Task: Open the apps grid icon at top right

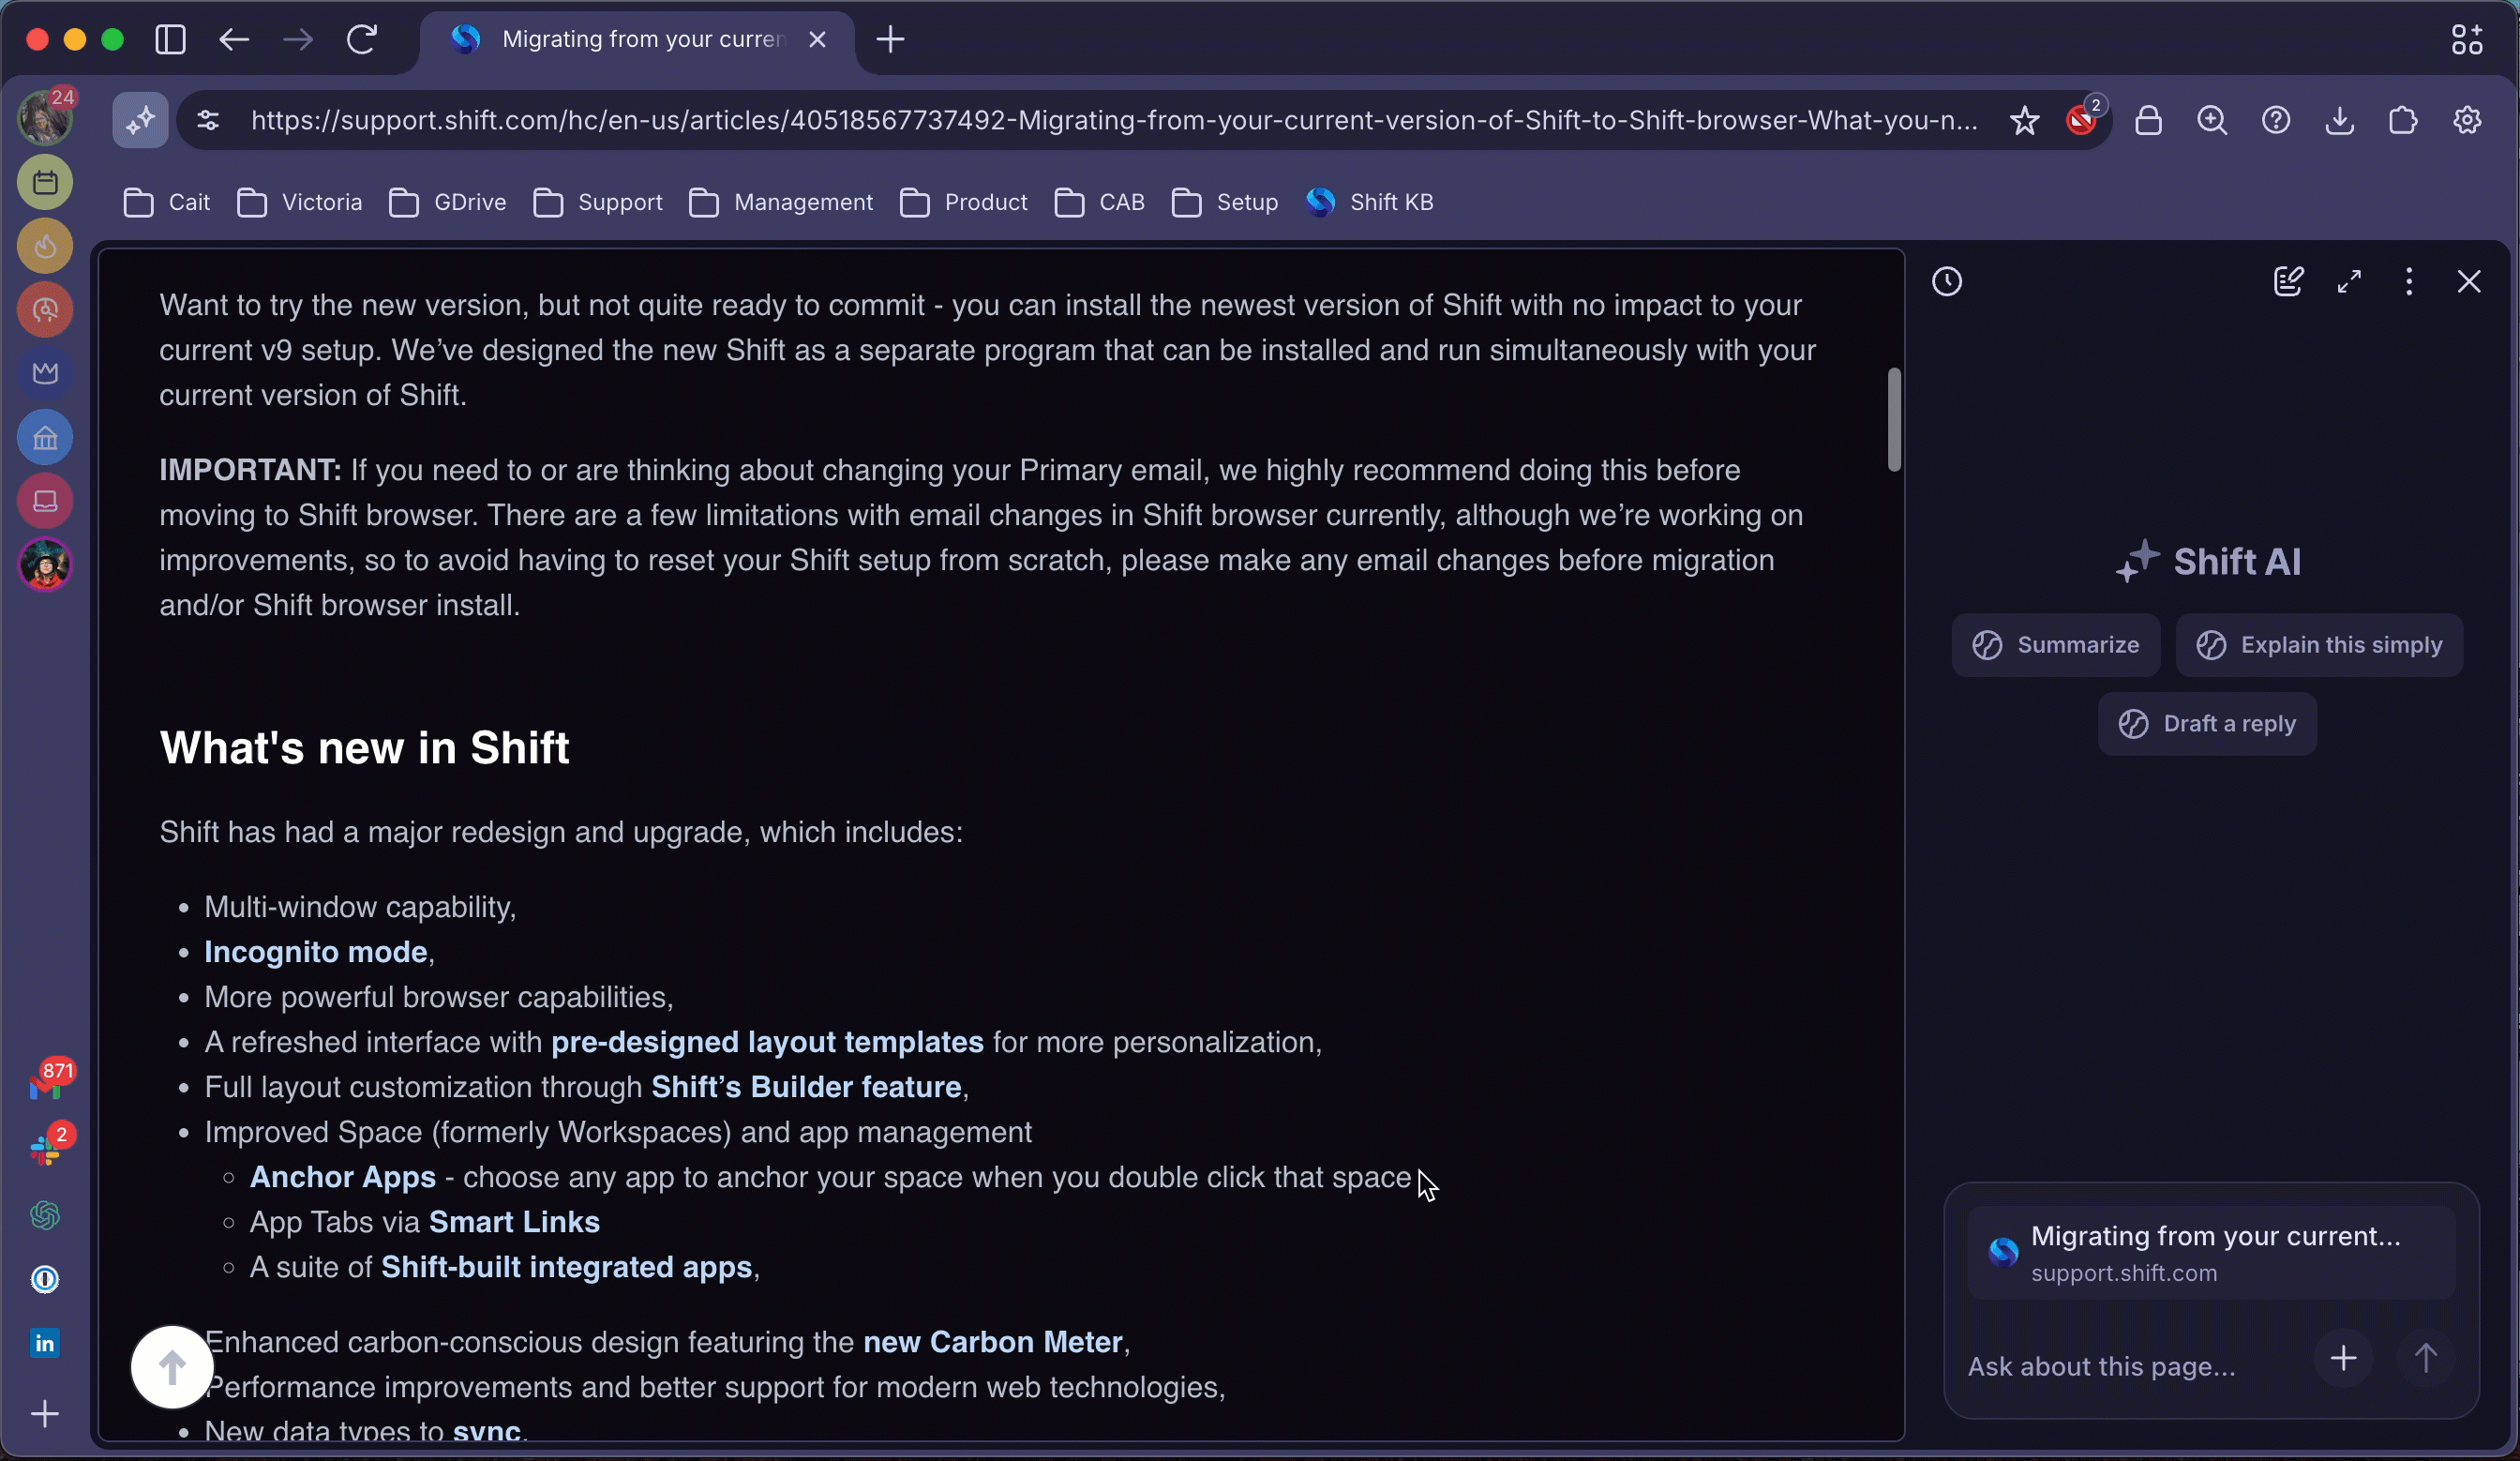Action: (2467, 40)
